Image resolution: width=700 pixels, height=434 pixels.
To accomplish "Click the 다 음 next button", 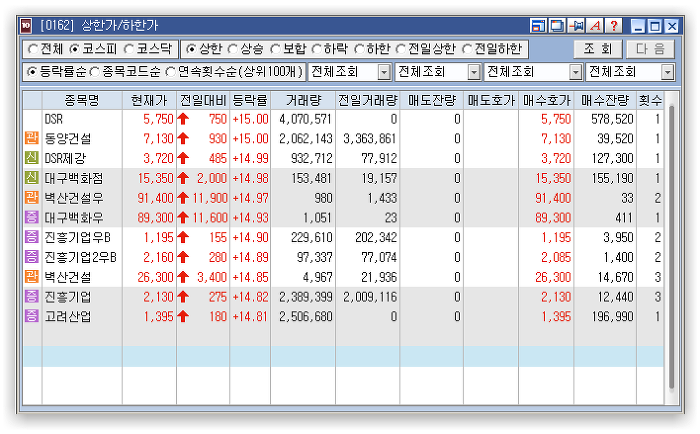I will pos(650,49).
